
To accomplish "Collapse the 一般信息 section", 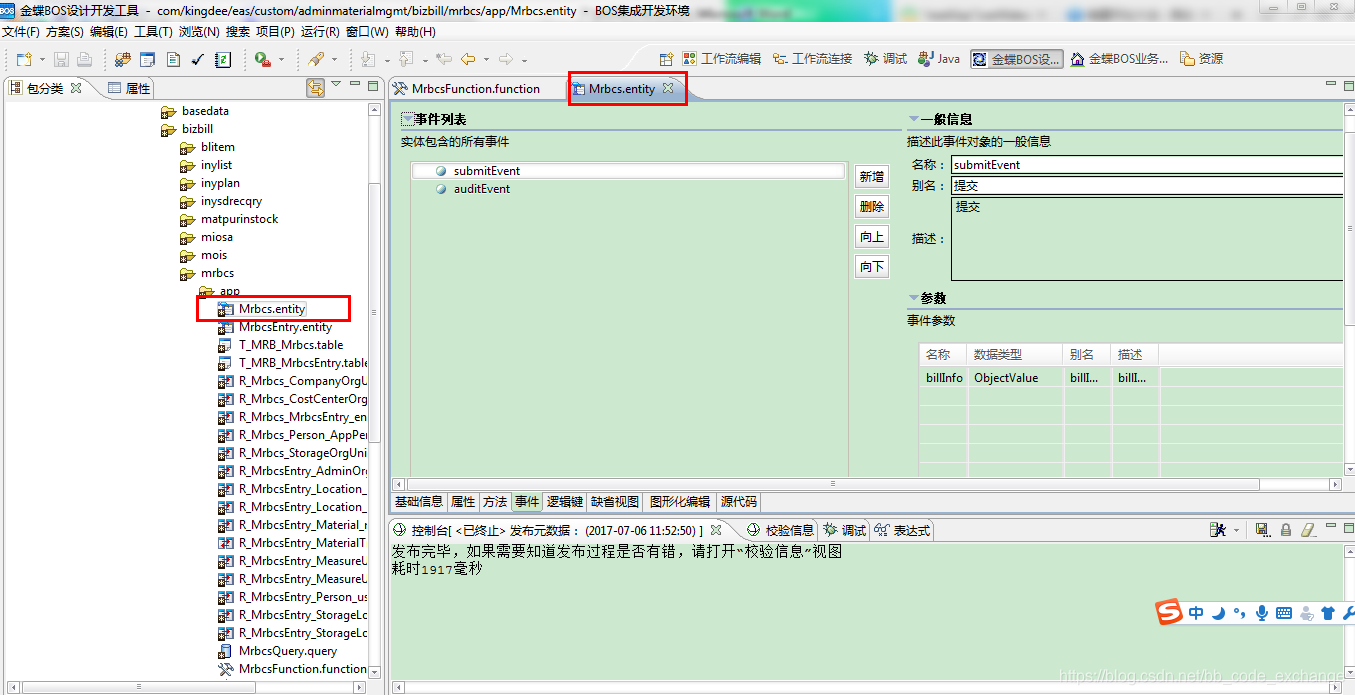I will click(x=913, y=119).
